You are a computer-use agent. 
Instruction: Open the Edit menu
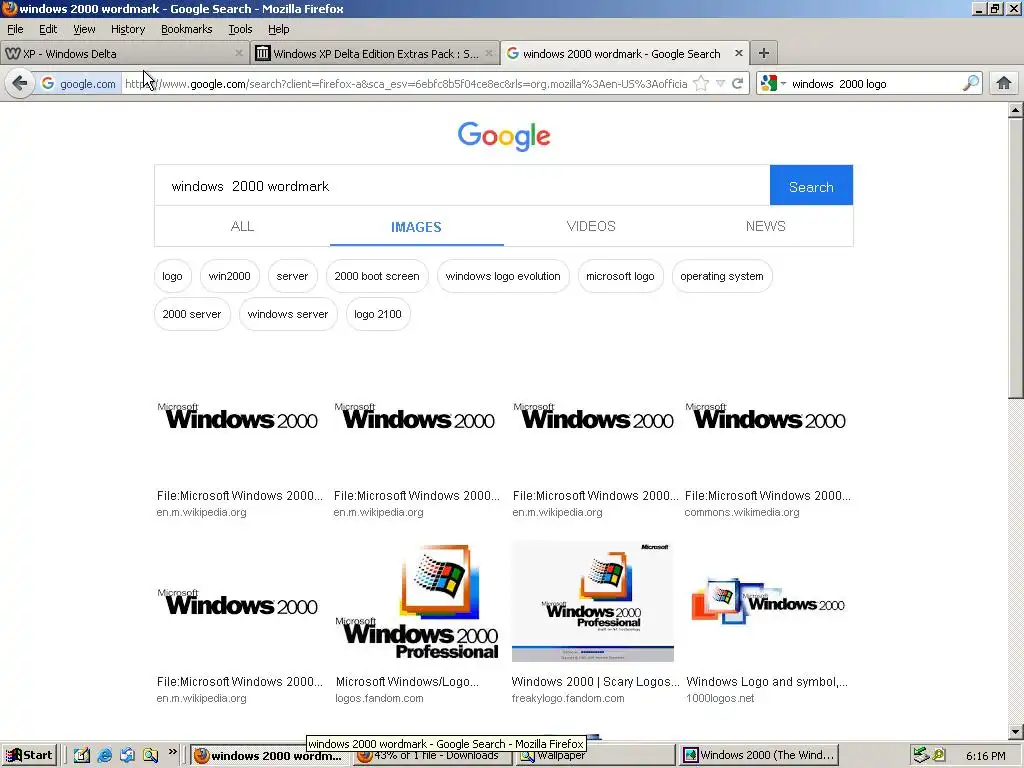48,29
